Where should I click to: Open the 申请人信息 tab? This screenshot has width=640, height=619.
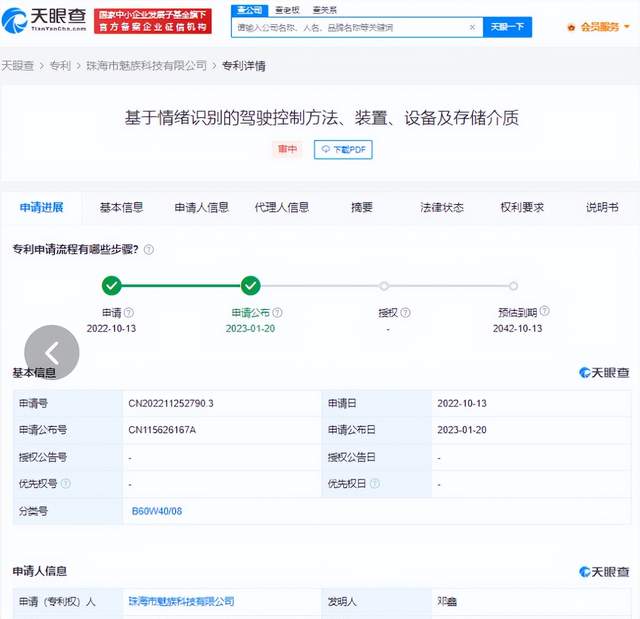[202, 208]
